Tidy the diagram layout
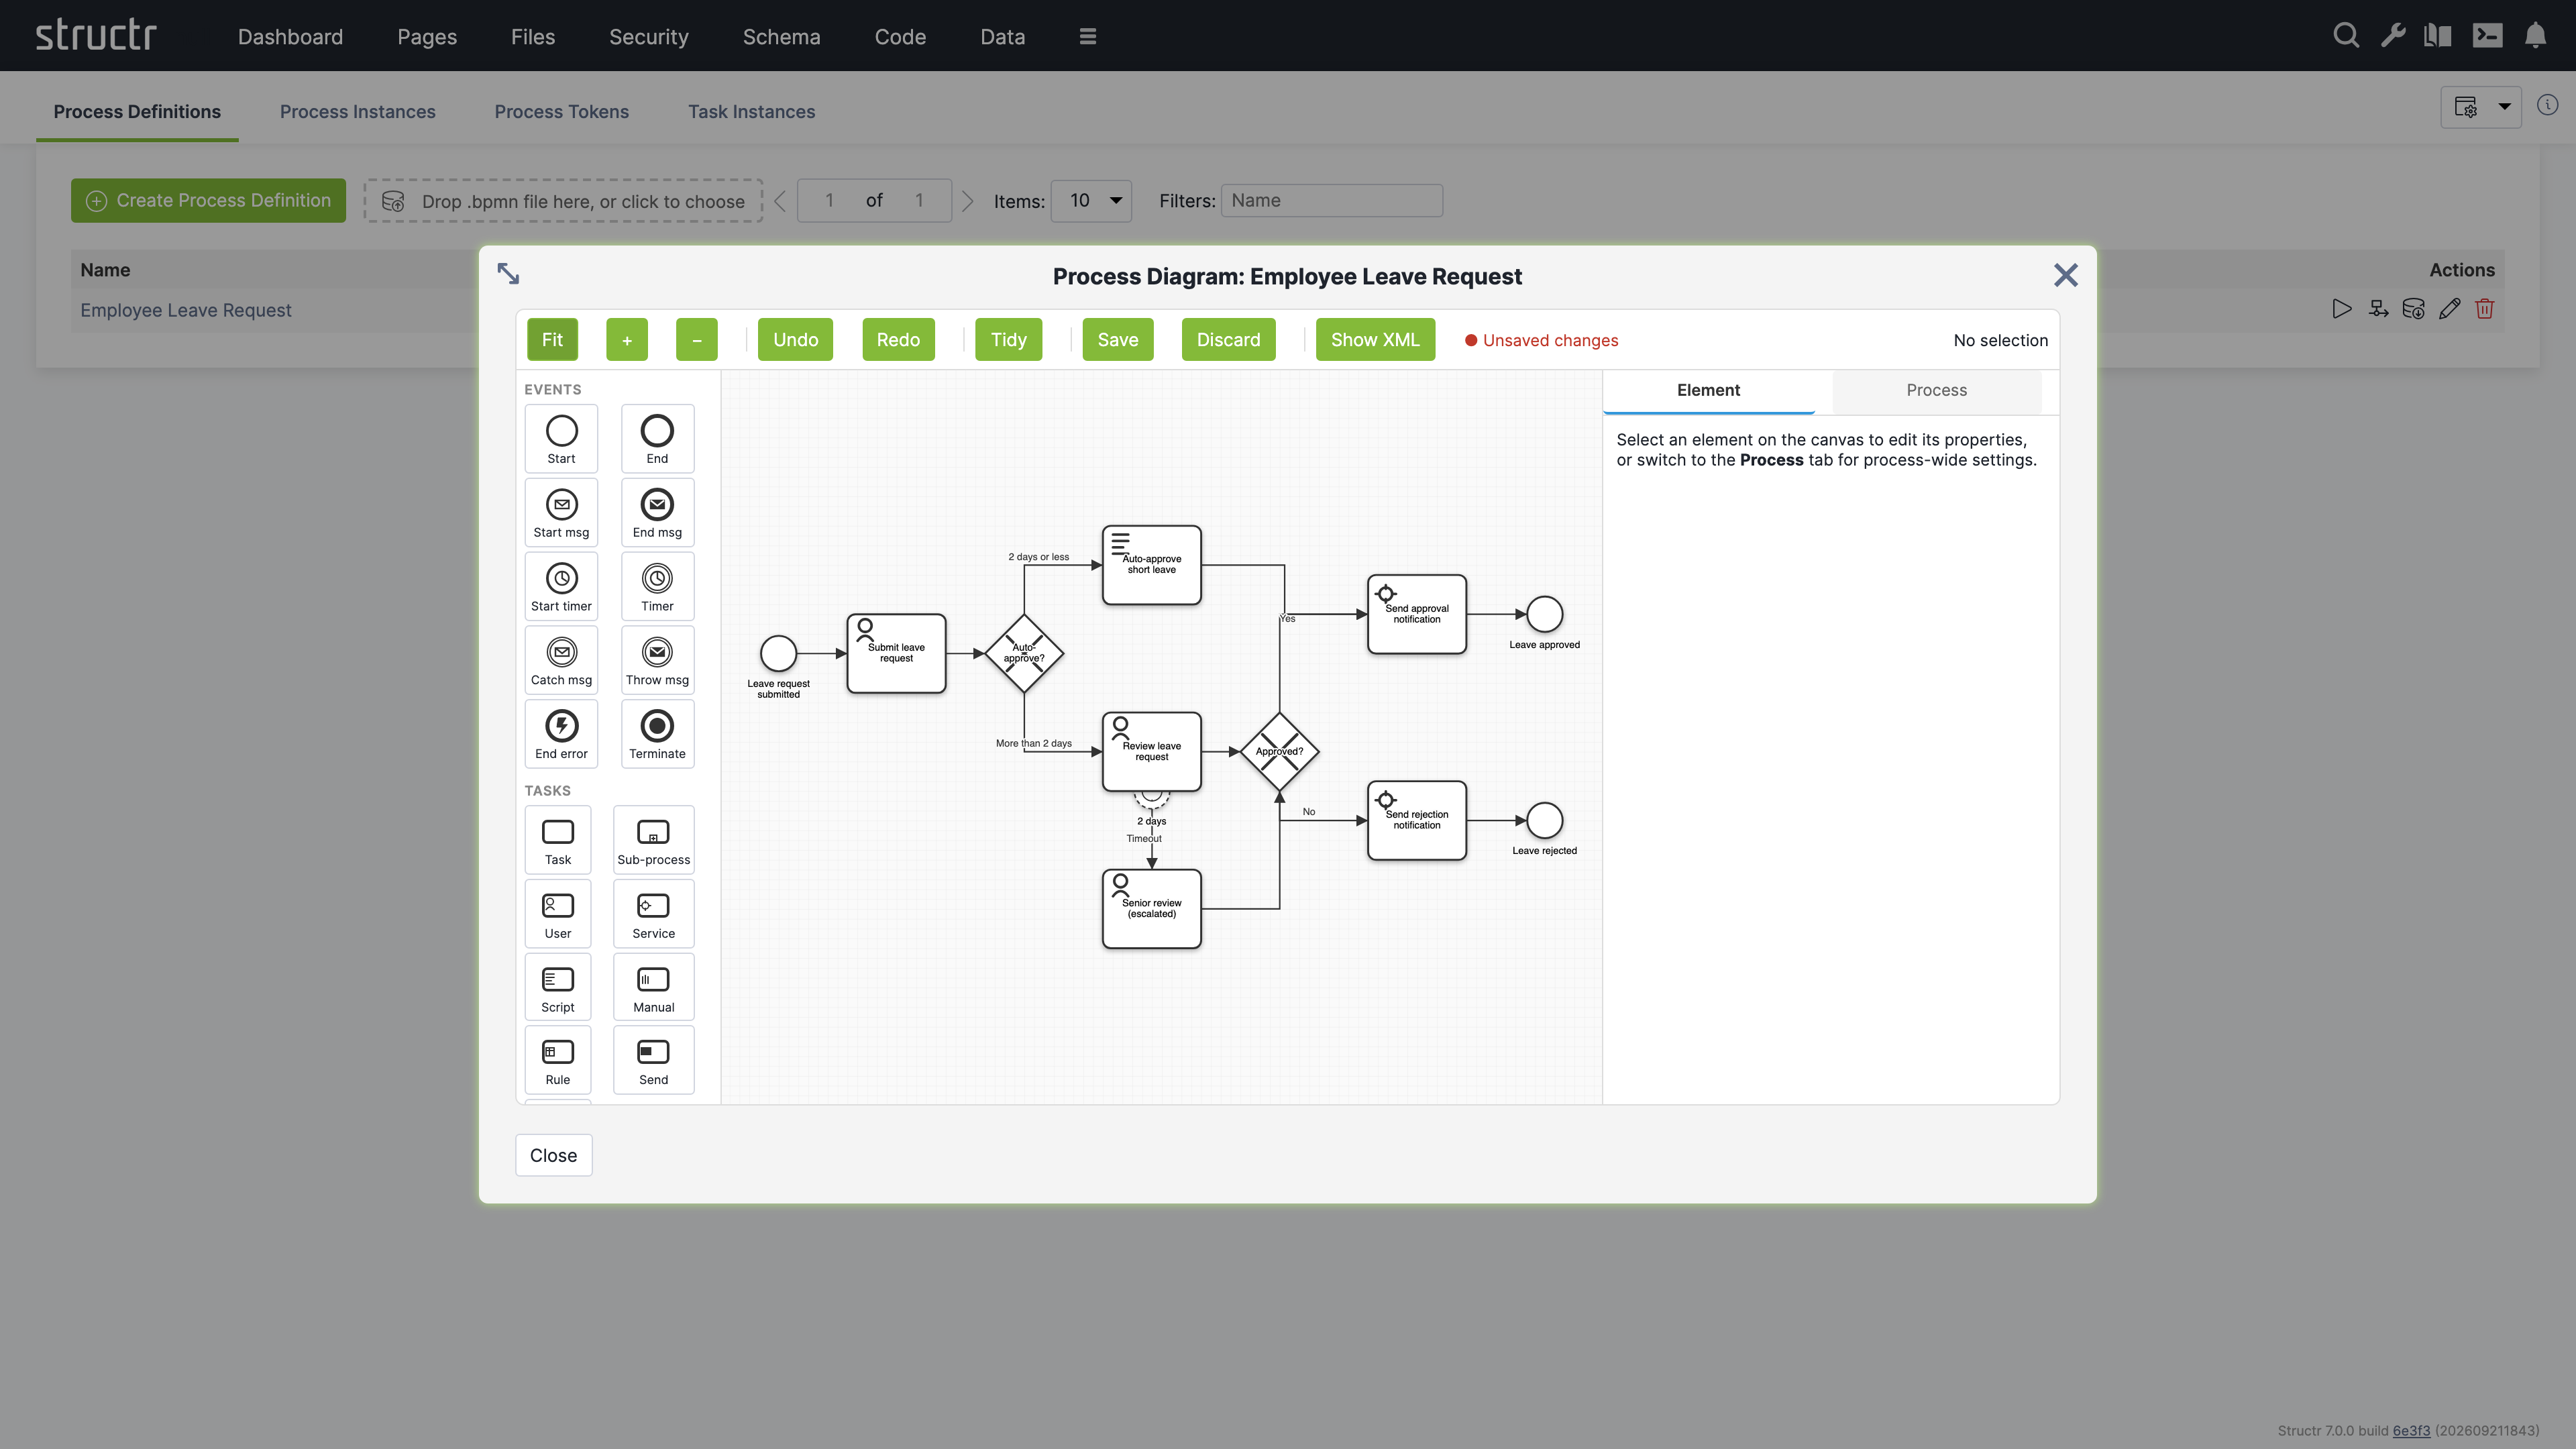This screenshot has width=2576, height=1449. pyautogui.click(x=1009, y=340)
